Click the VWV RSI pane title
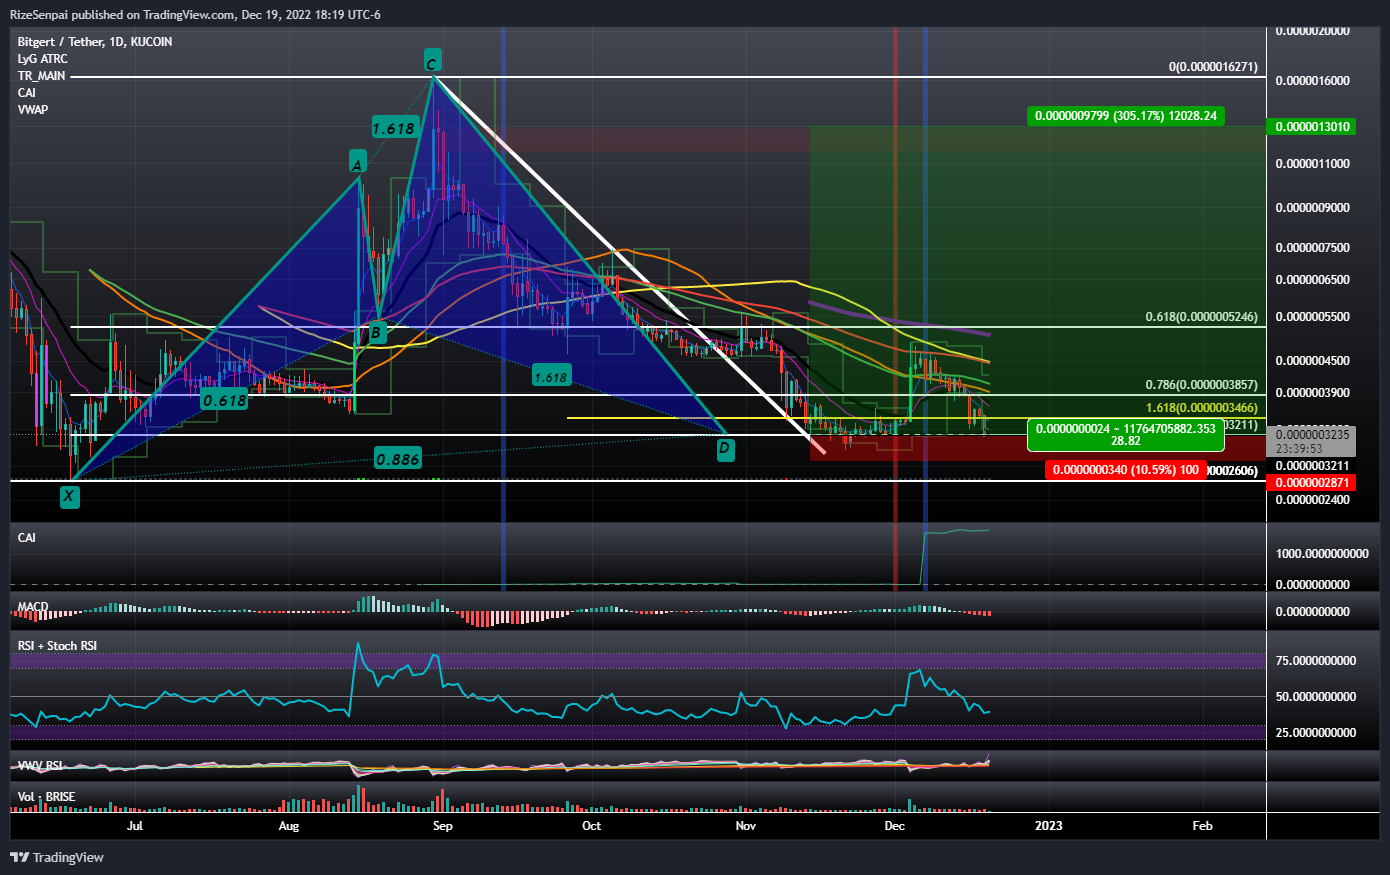The width and height of the screenshot is (1390, 875). [x=40, y=766]
